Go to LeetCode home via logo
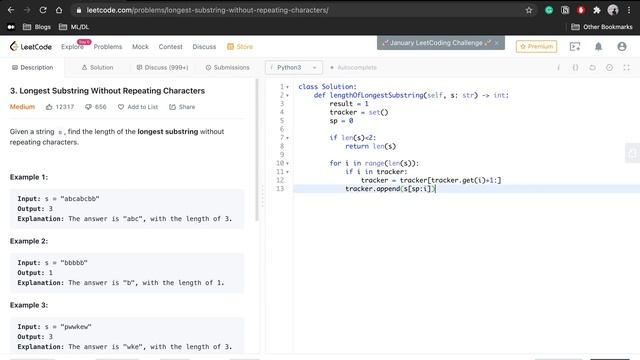The height and width of the screenshot is (360, 640). coord(31,47)
